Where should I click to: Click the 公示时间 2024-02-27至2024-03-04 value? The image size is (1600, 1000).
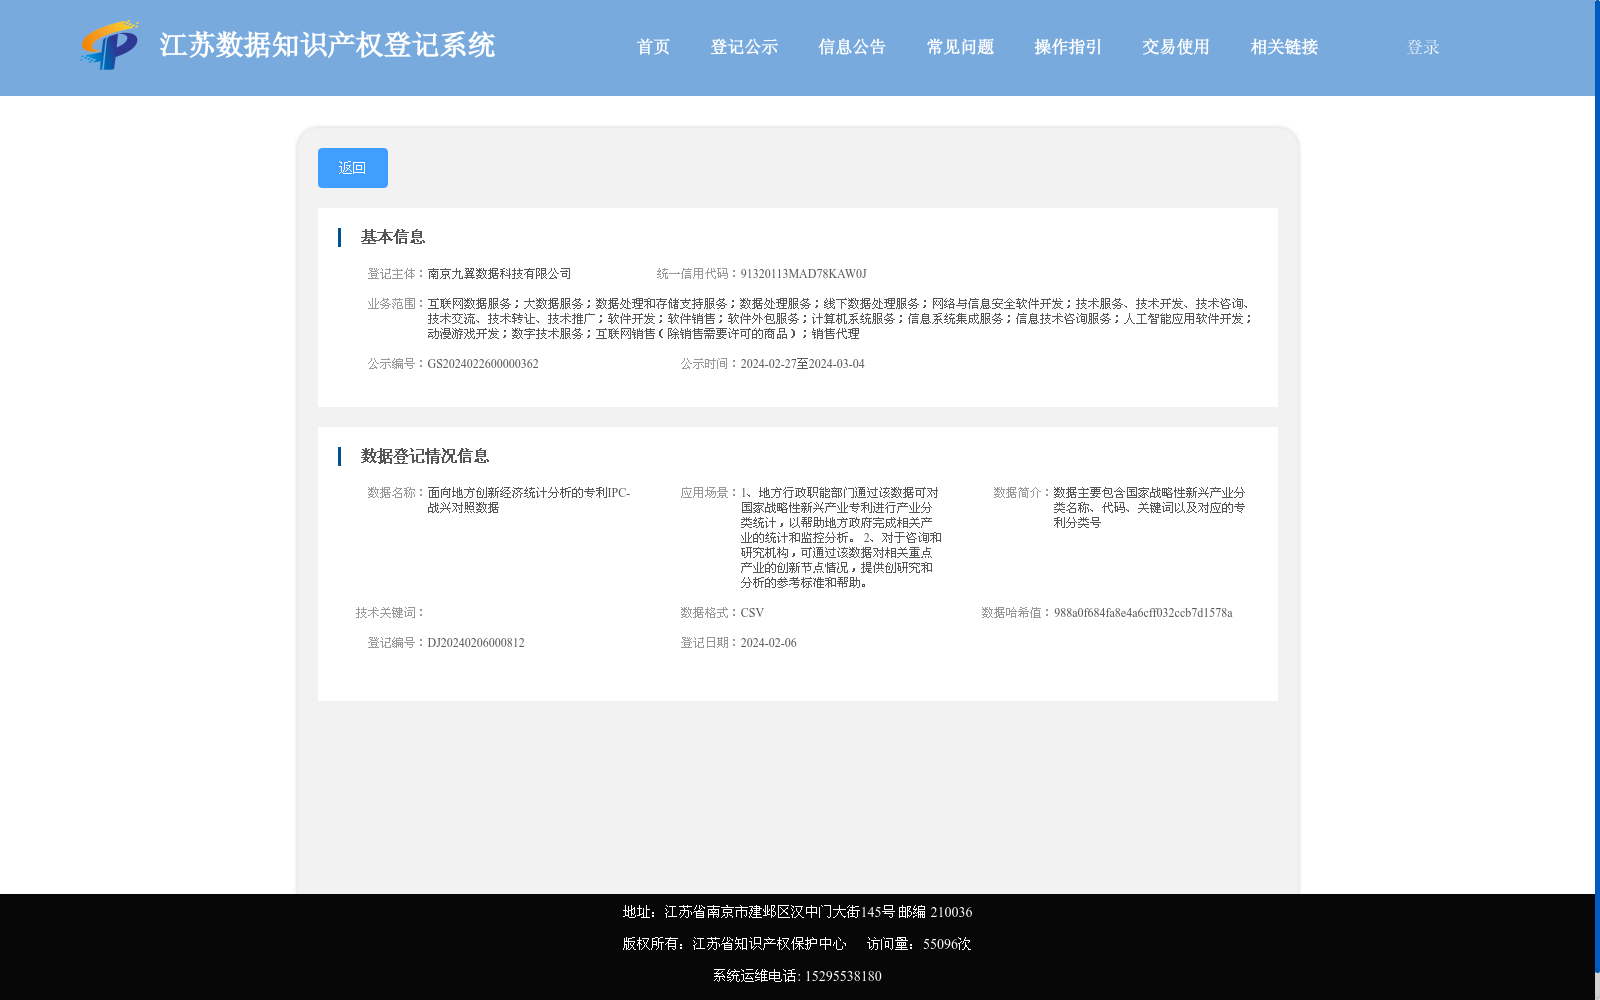tap(802, 364)
